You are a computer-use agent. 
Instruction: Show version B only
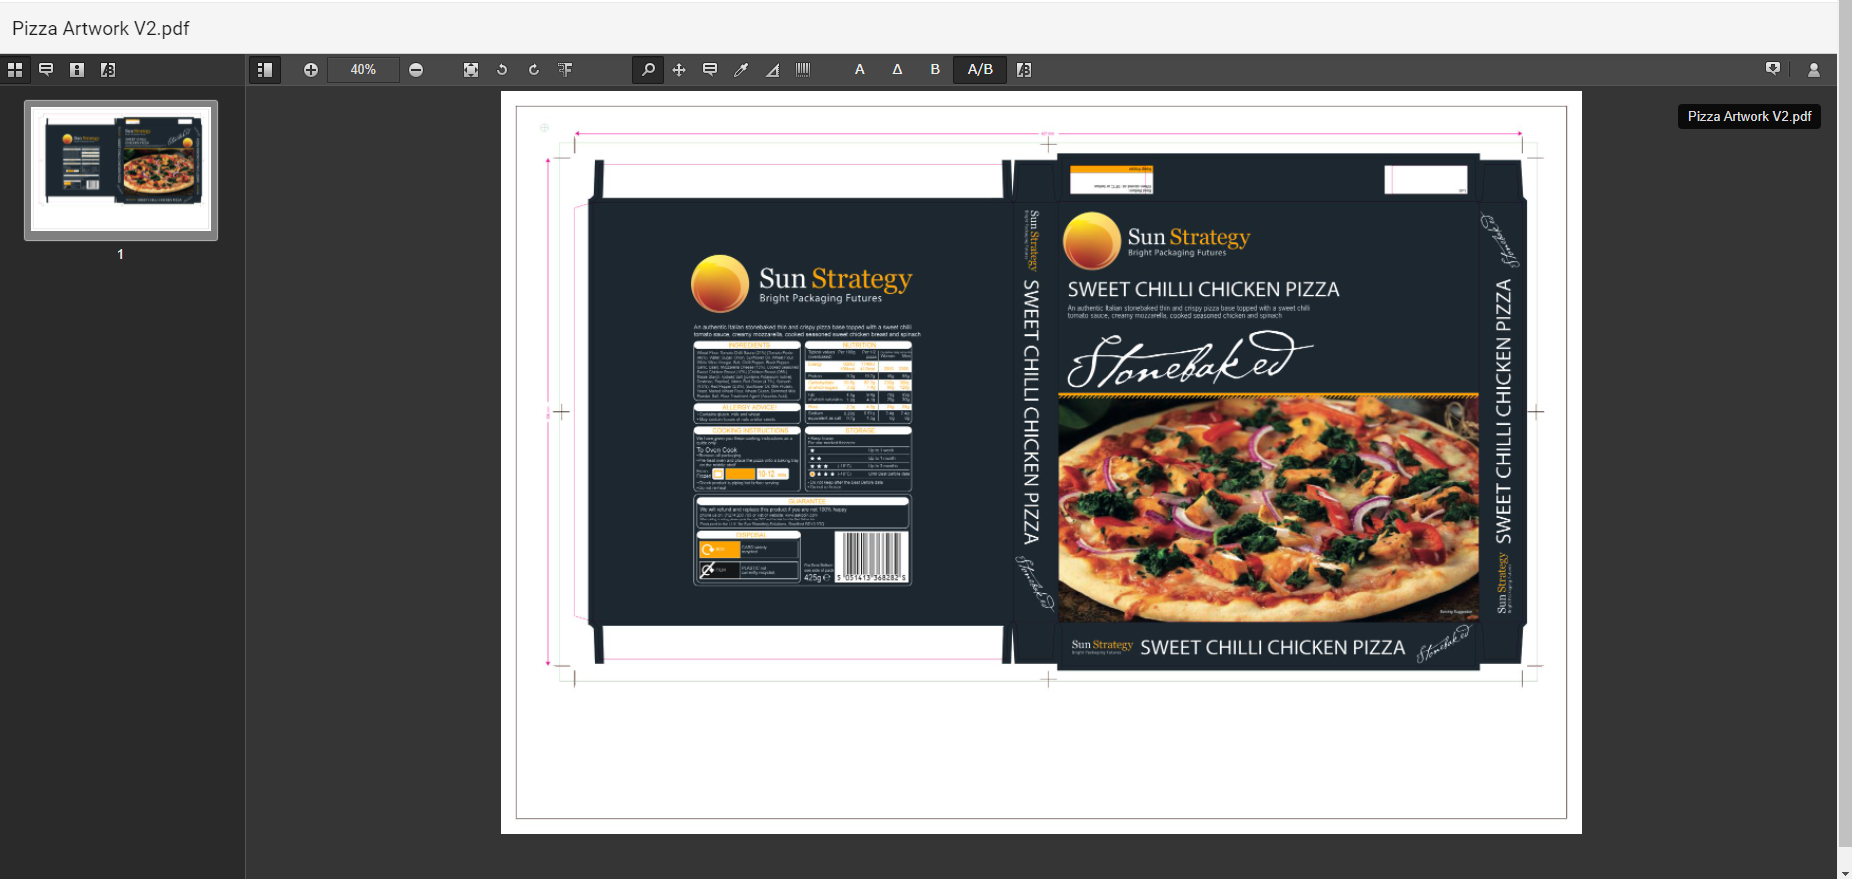pos(935,70)
